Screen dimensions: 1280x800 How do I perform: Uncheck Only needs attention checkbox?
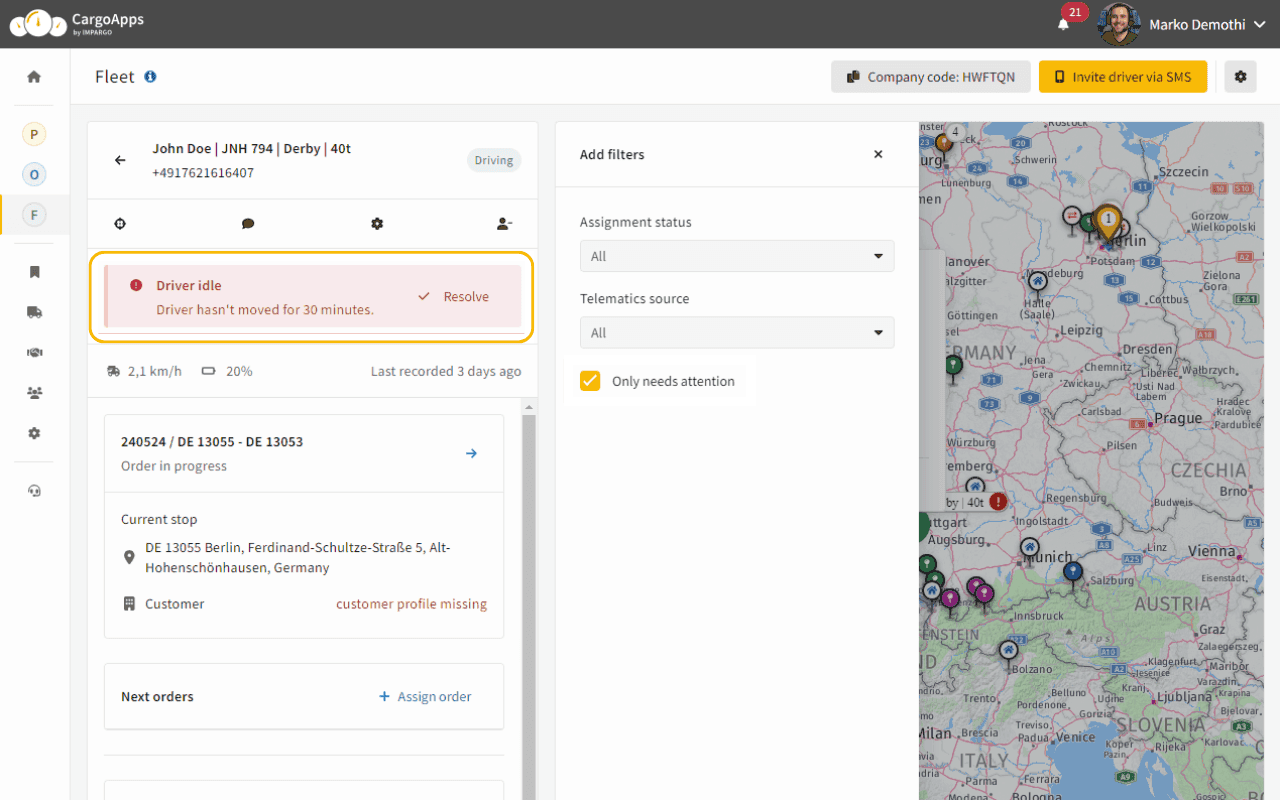[590, 381]
